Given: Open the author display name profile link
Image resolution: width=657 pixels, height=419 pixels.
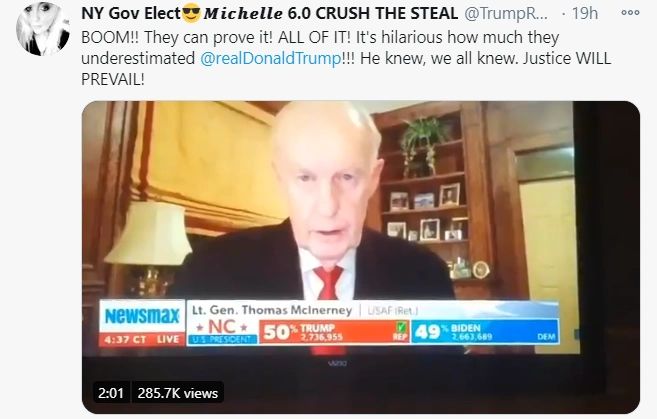Looking at the screenshot, I should (x=269, y=13).
